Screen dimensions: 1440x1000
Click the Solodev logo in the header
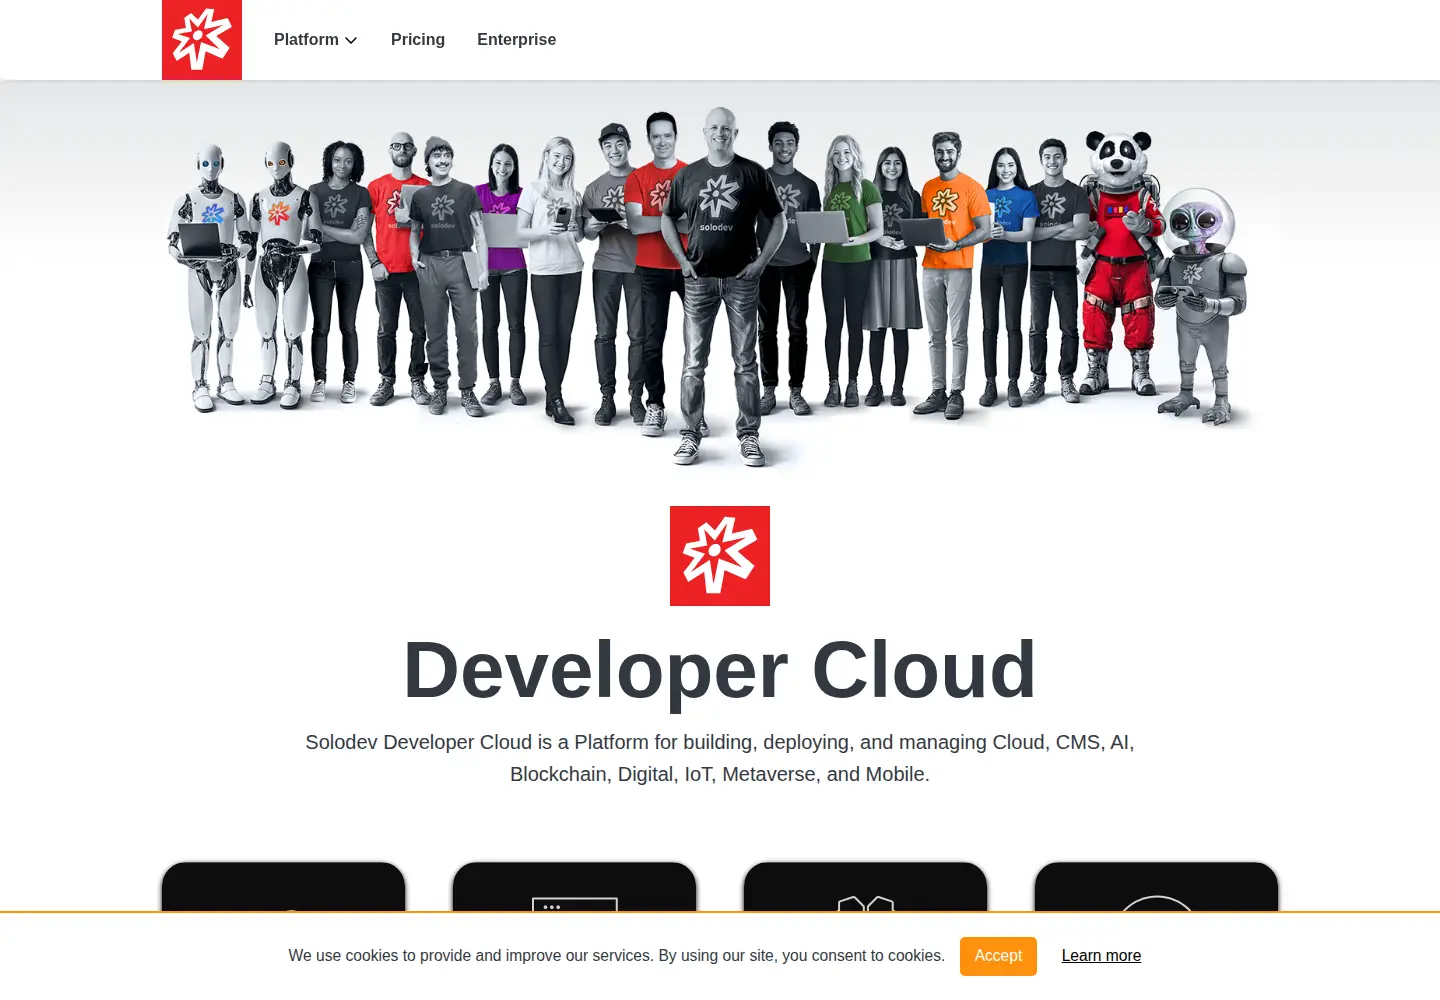tap(202, 40)
